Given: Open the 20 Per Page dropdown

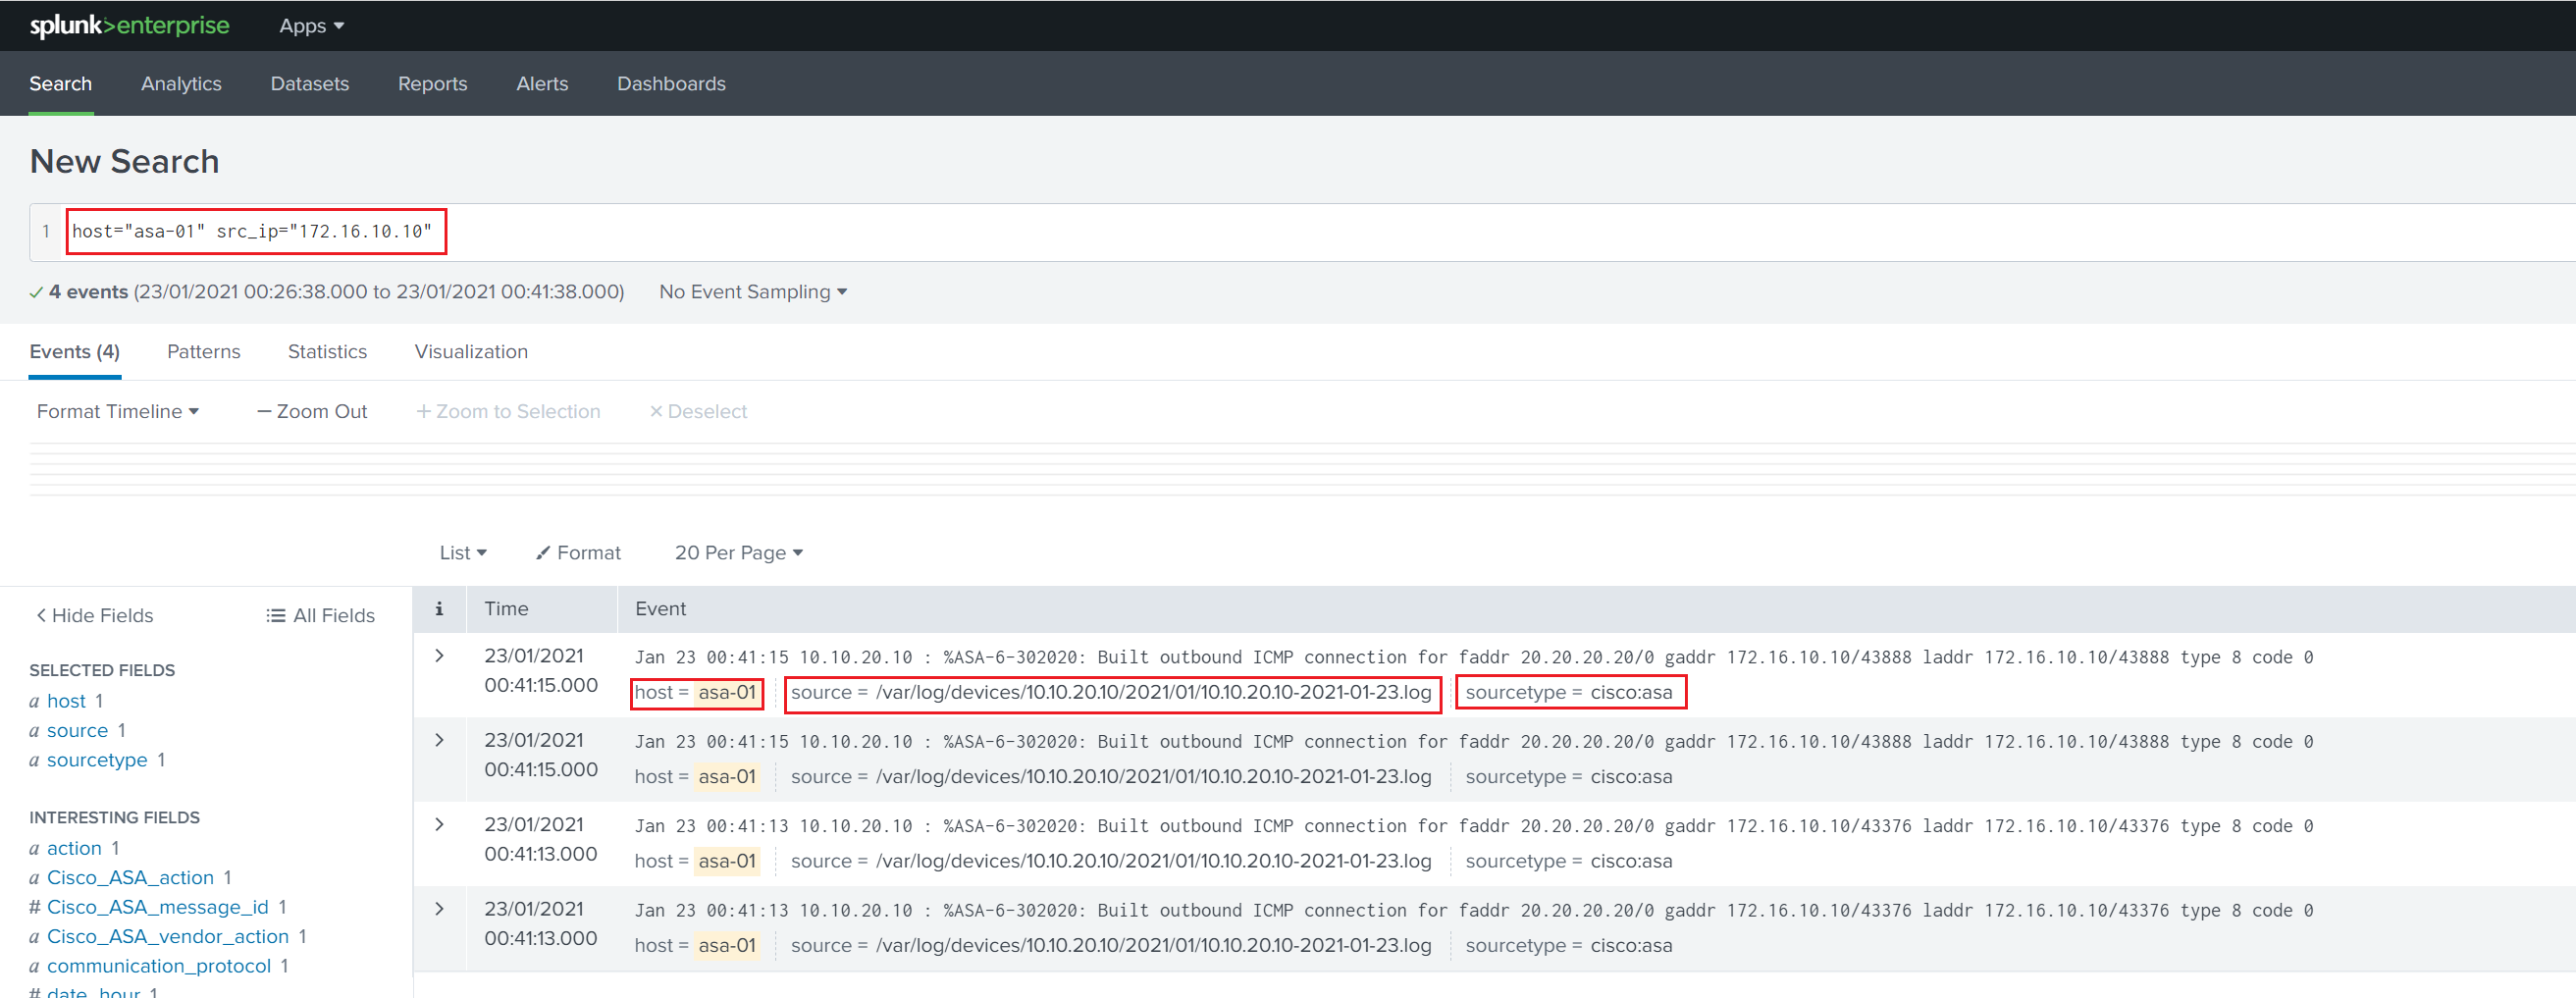Looking at the screenshot, I should [738, 552].
